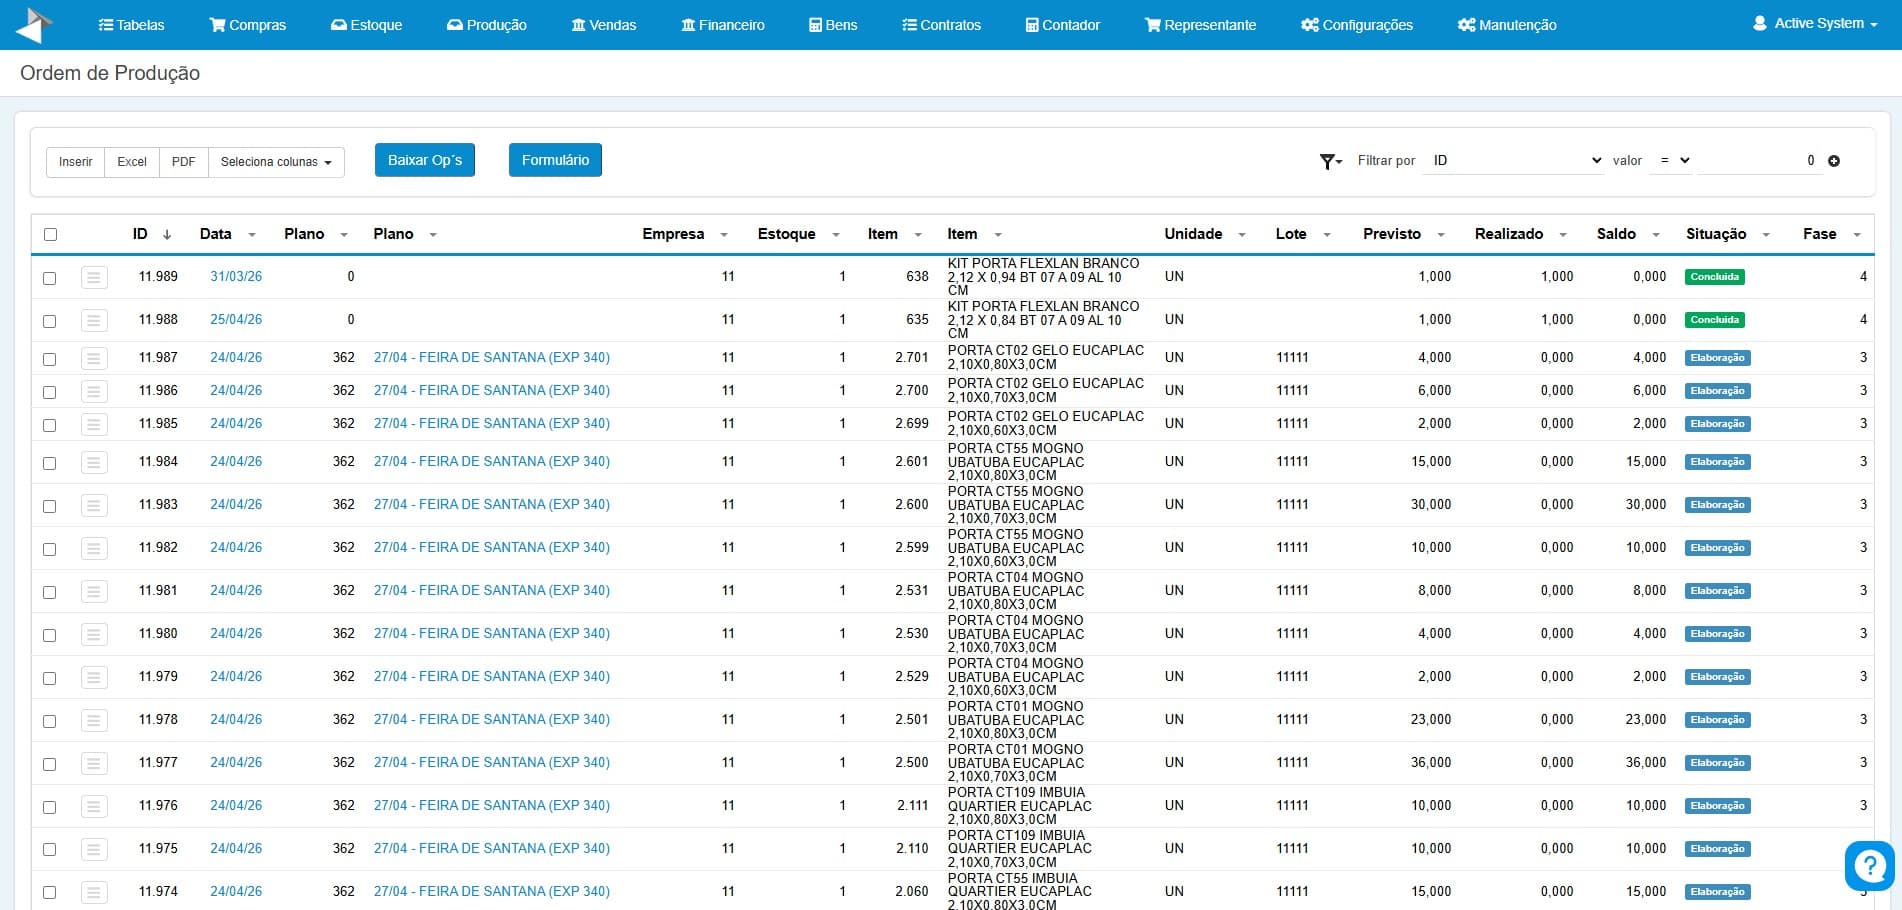
Task: Open the Produção menu
Action: (487, 25)
